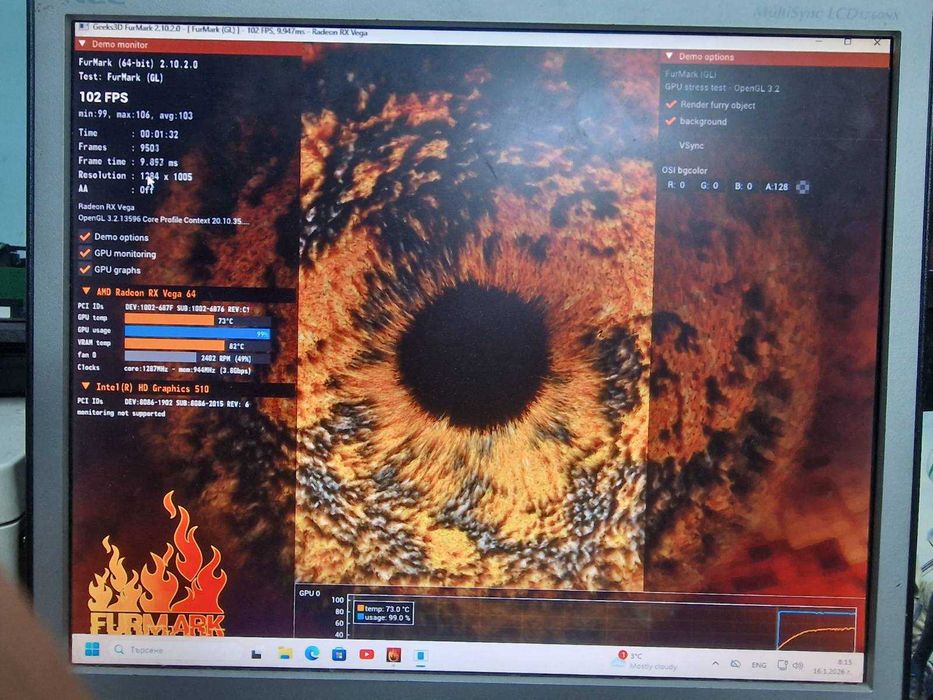
Task: Collapse the AMD Radeon RX Vega 64 section
Action: coord(86,292)
